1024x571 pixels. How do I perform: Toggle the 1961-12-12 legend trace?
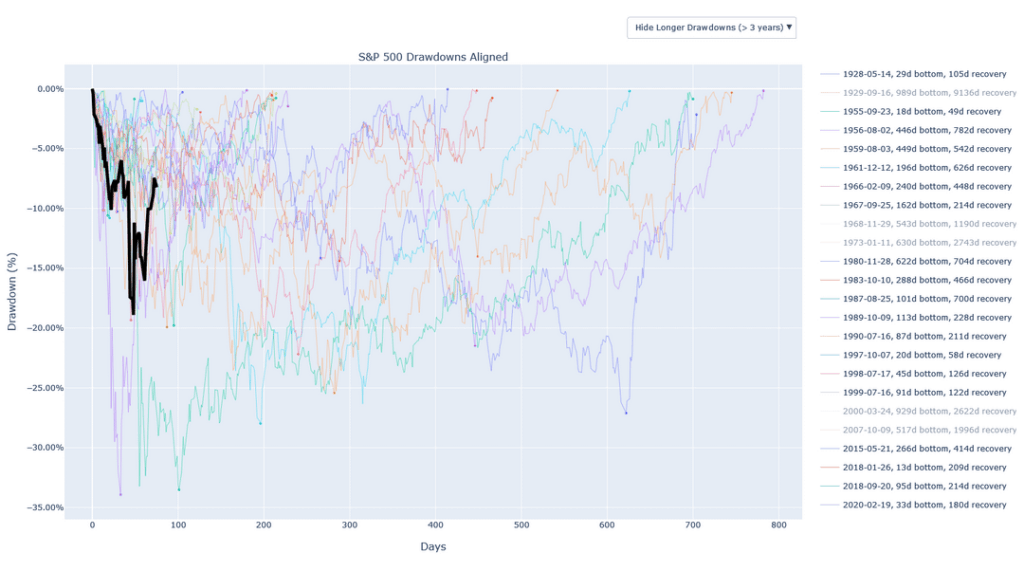pos(916,168)
